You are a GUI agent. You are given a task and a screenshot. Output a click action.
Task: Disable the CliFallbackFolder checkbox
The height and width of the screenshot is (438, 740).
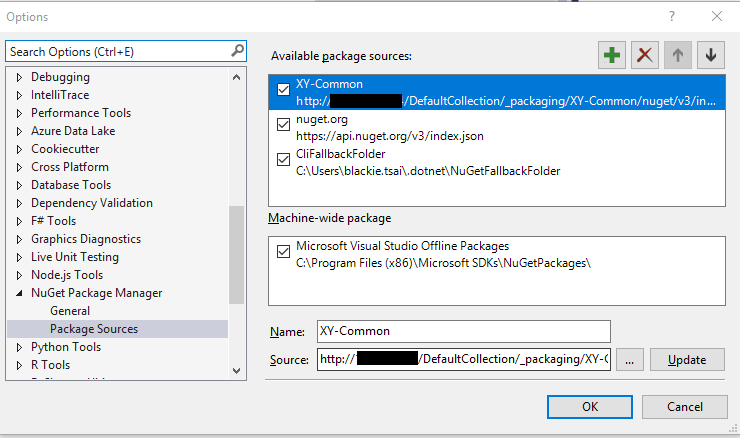[x=284, y=158]
